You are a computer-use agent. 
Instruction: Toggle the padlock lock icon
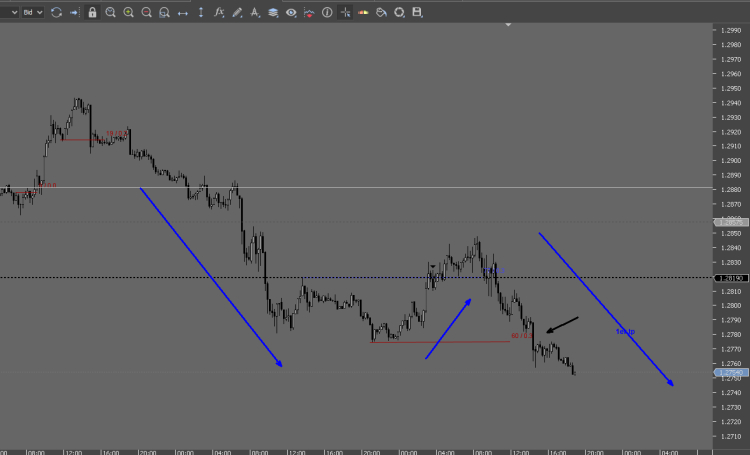tap(92, 12)
